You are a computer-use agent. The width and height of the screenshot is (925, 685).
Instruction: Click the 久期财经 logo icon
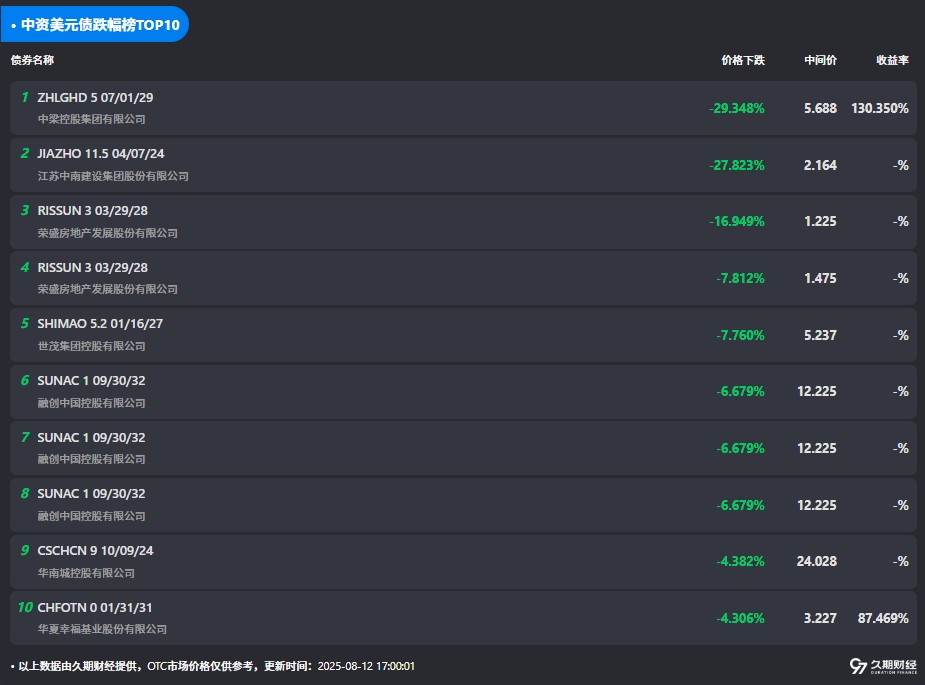coord(858,666)
